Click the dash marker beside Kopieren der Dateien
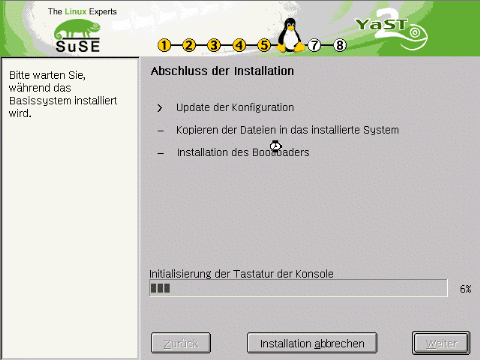Viewport: 480px width, 360px height. [160, 131]
